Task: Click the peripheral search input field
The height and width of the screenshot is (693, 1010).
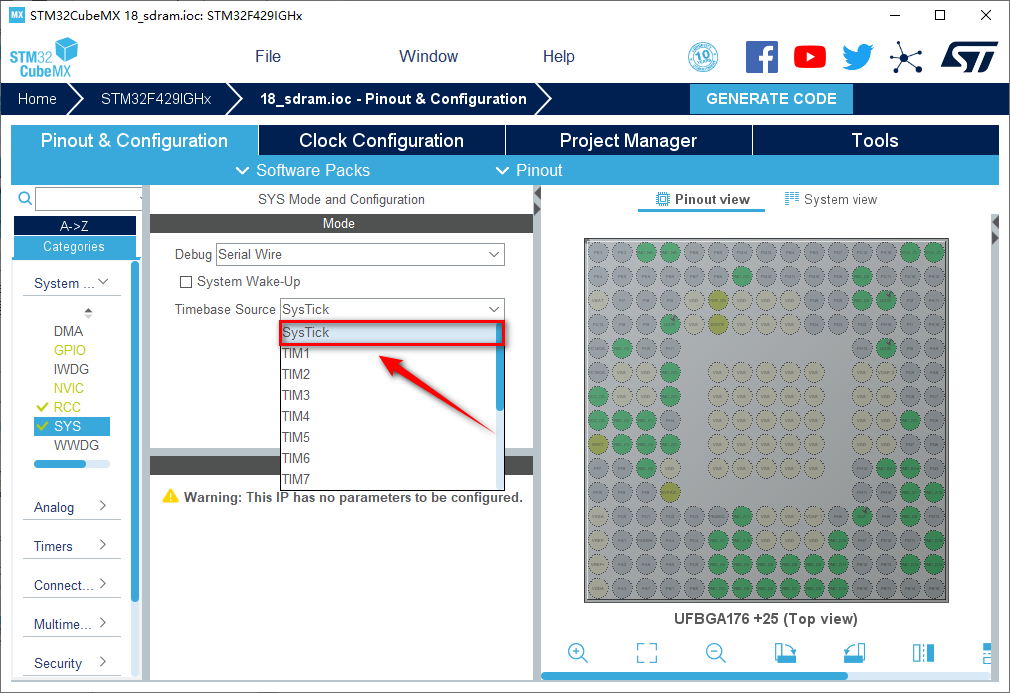Action: [x=87, y=199]
